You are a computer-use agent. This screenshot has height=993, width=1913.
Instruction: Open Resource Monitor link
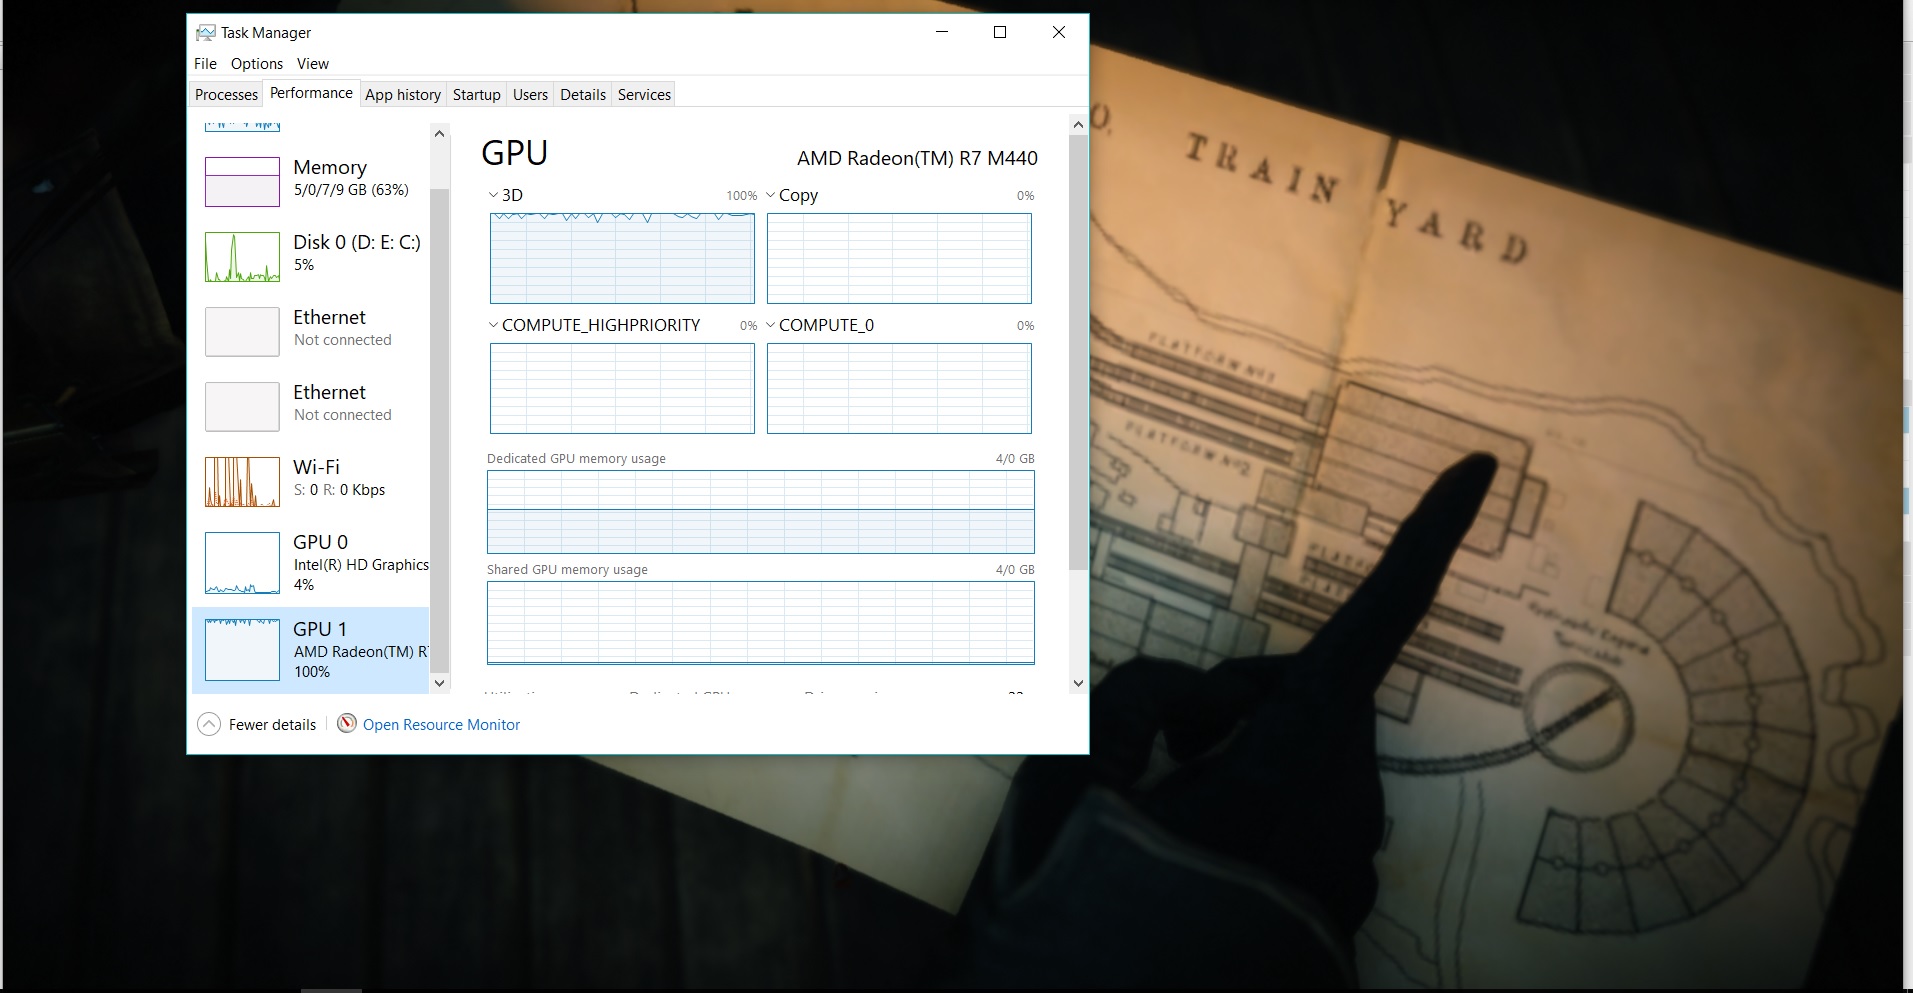coord(441,725)
